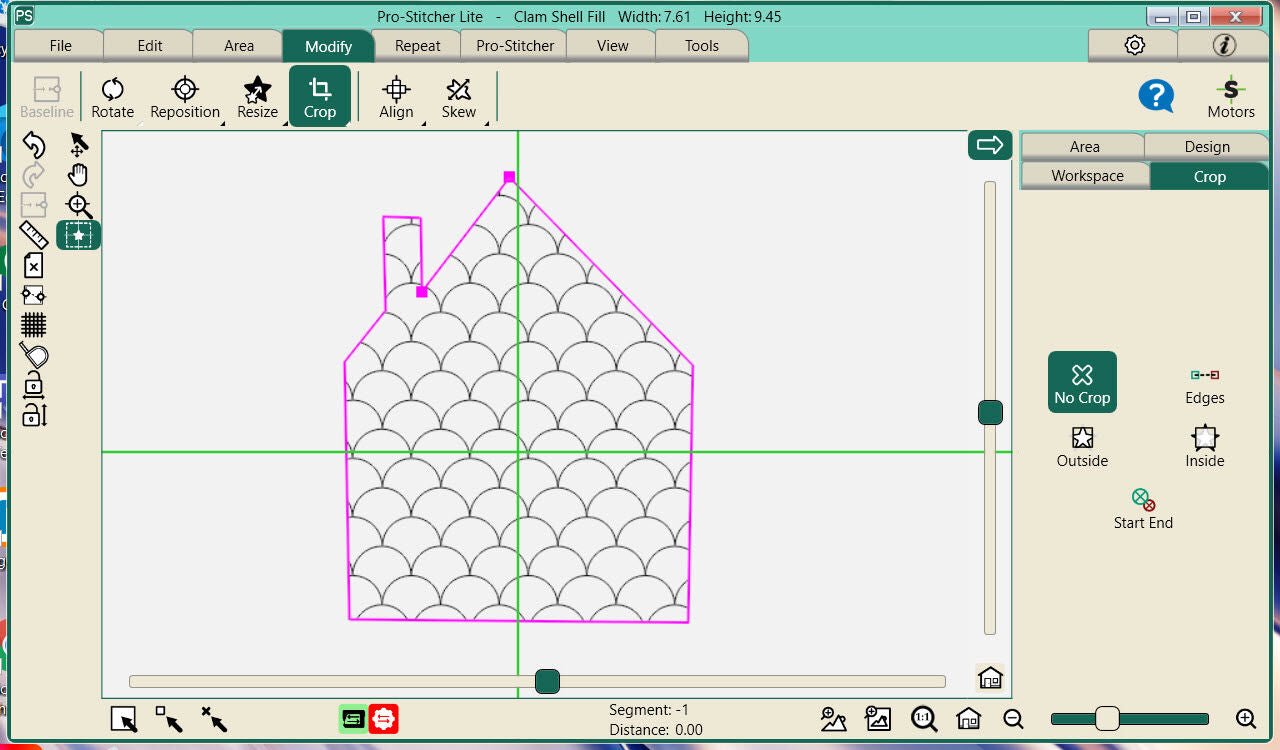Toggle the vertical lock icon

34,414
